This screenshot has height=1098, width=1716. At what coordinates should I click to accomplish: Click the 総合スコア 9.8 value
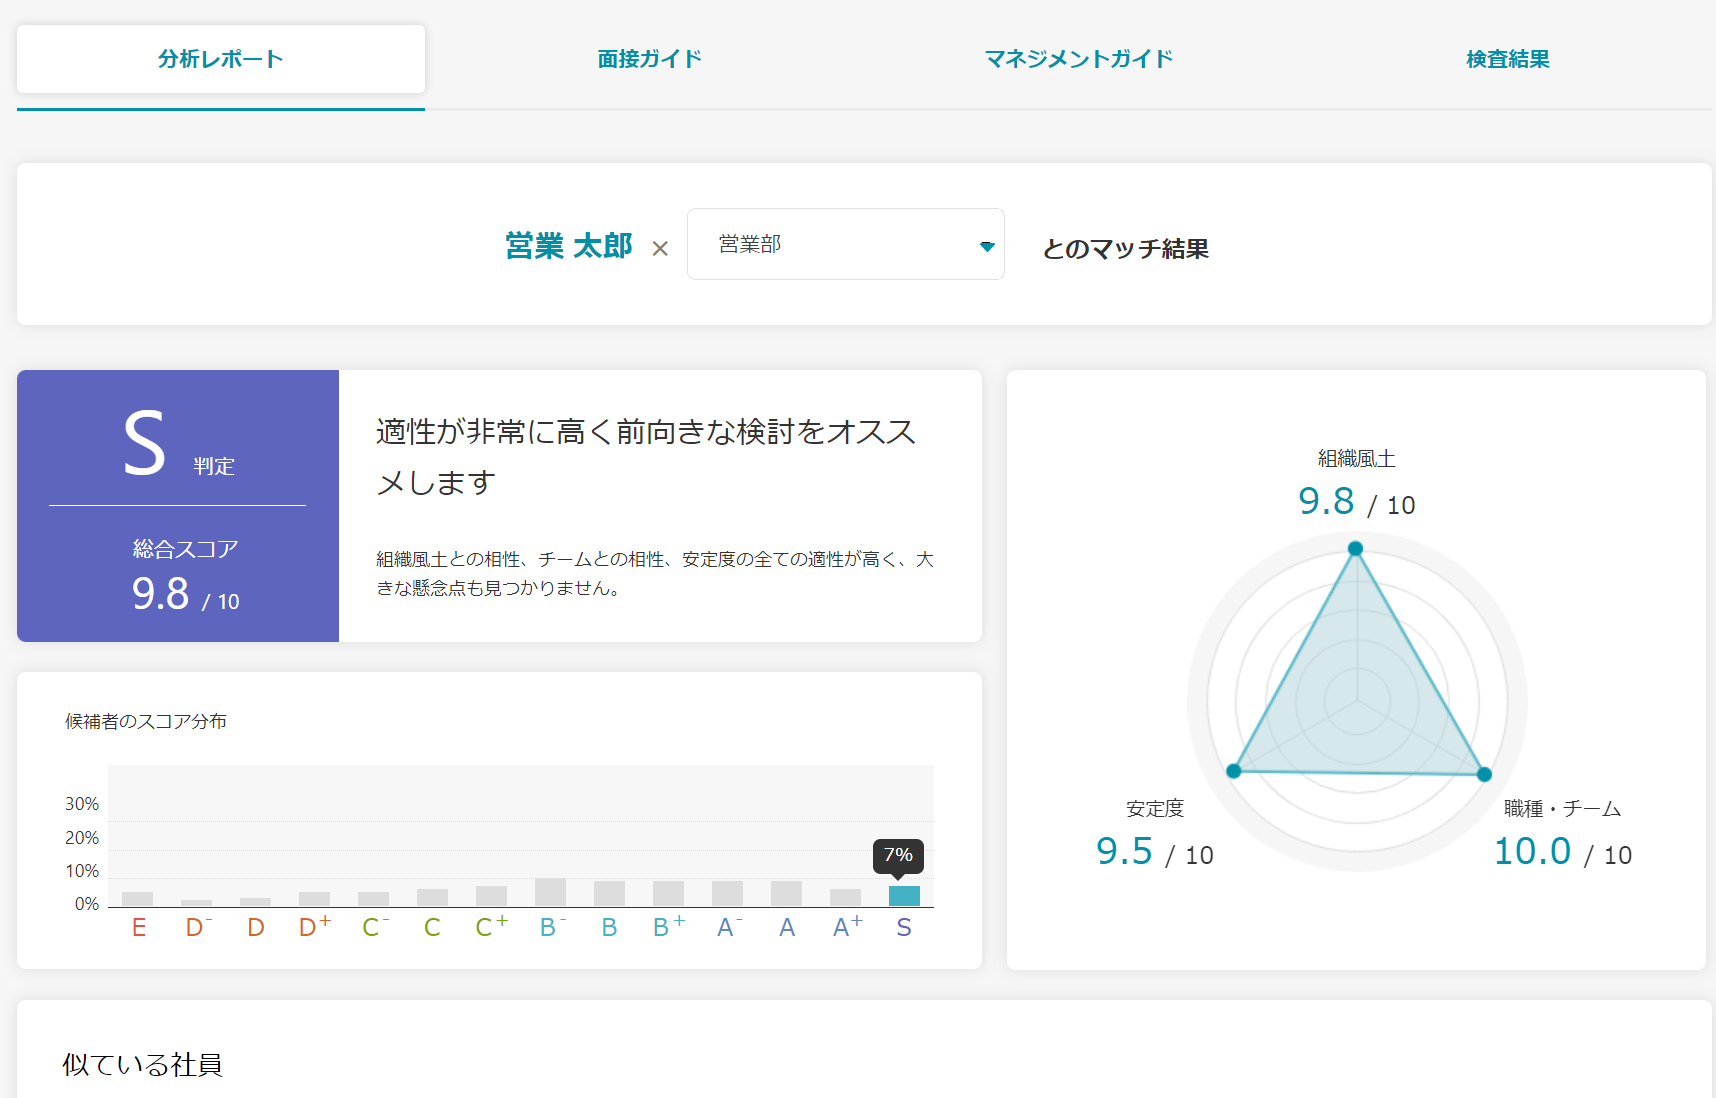[159, 594]
